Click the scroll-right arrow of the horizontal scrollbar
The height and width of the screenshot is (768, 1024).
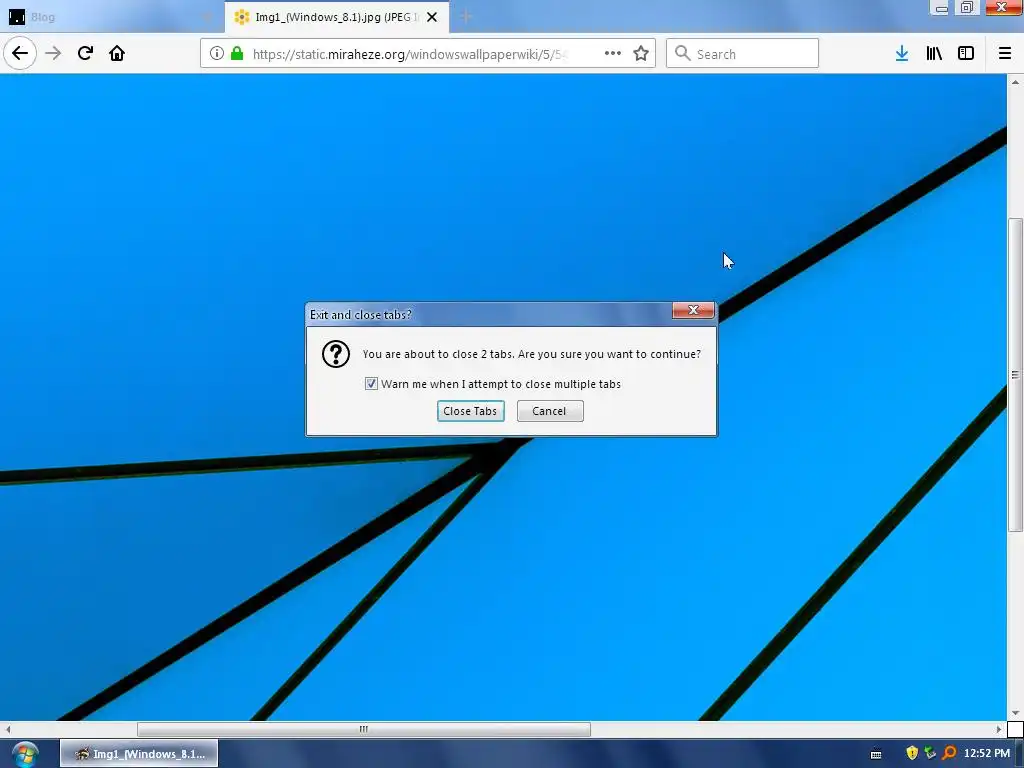pos(999,729)
